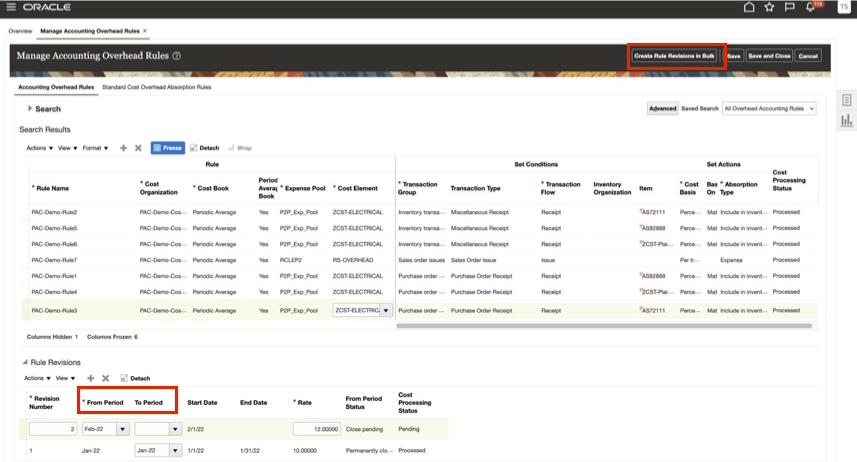Click the Freeze column button
This screenshot has height=462, width=857.
(167, 148)
